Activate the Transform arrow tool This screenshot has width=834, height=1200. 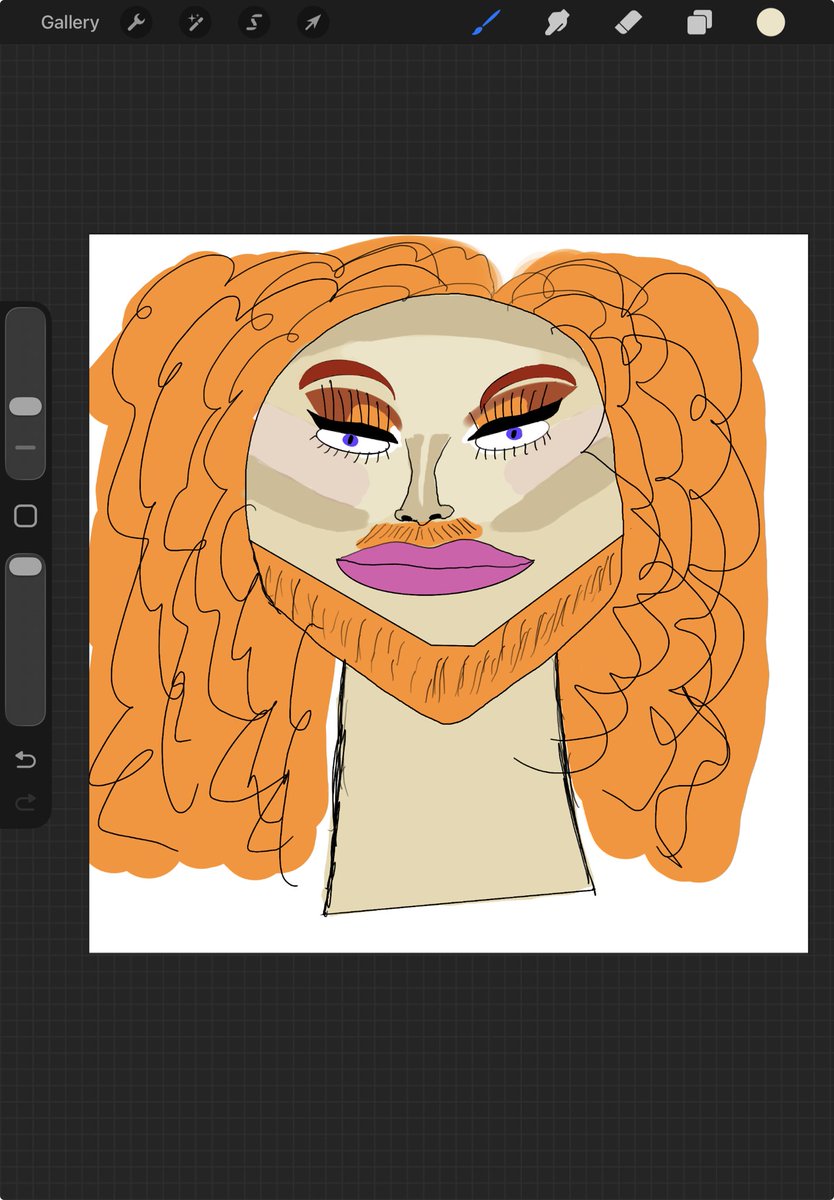[x=313, y=22]
